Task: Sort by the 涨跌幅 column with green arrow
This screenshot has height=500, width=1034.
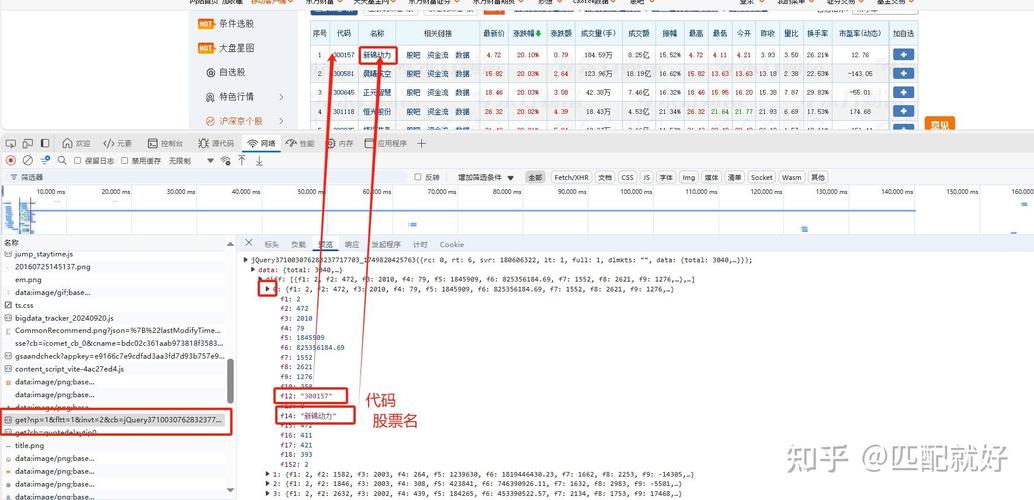Action: (x=528, y=33)
